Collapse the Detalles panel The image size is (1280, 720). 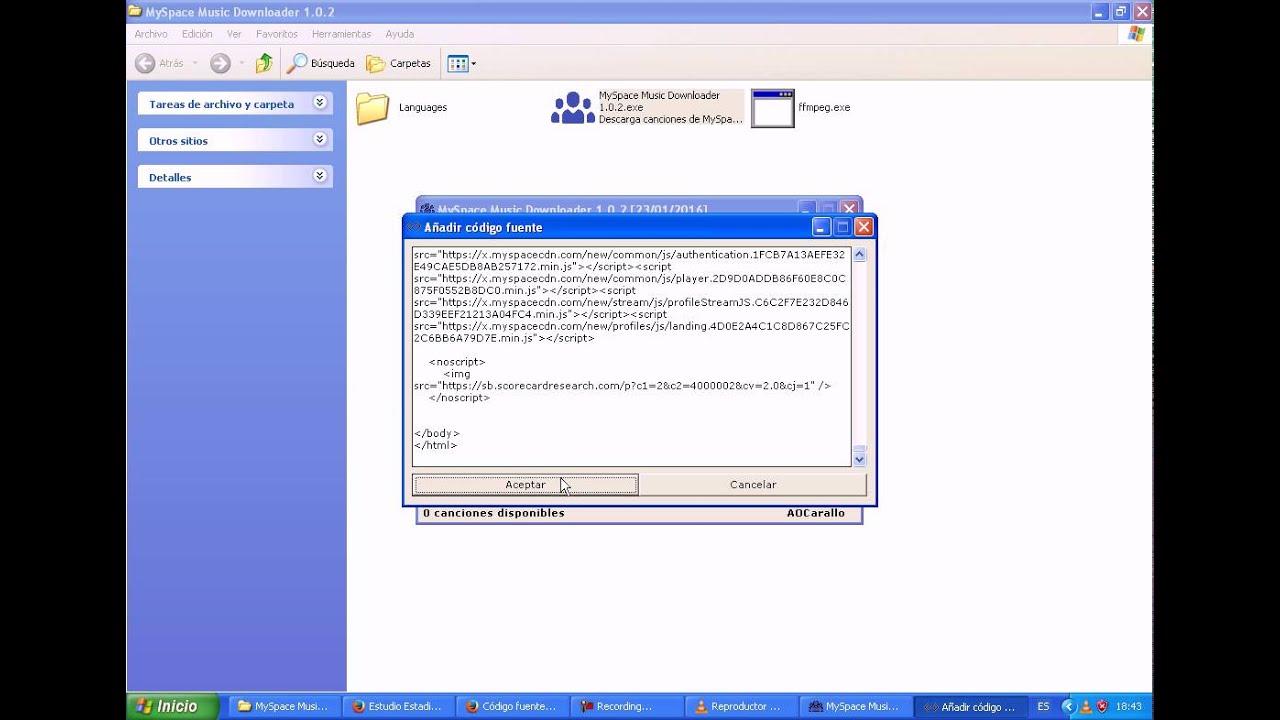320,176
